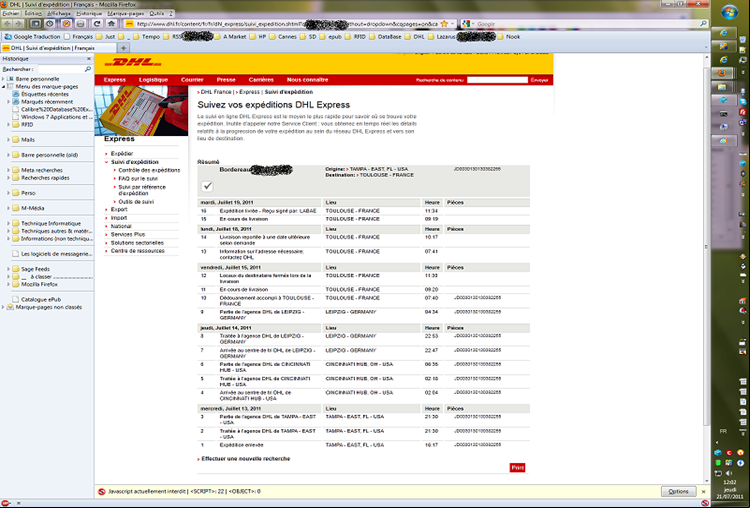Close the Historique sidebar with its X
This screenshot has height=508, width=750.
(x=88, y=58)
